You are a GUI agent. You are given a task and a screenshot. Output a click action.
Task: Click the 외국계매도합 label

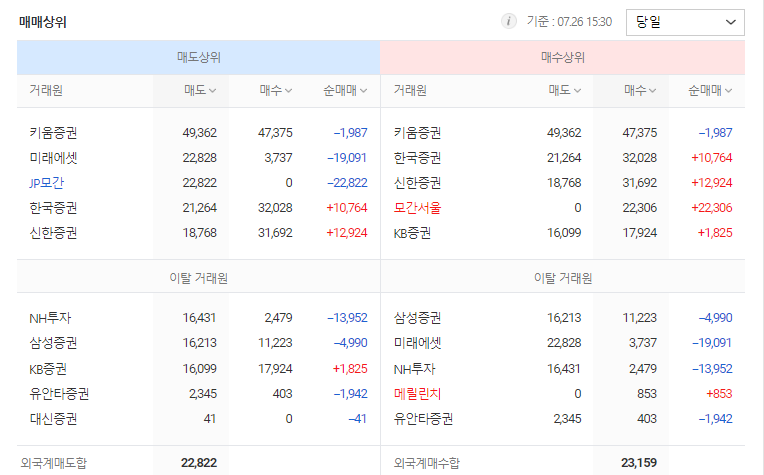[x=54, y=463]
